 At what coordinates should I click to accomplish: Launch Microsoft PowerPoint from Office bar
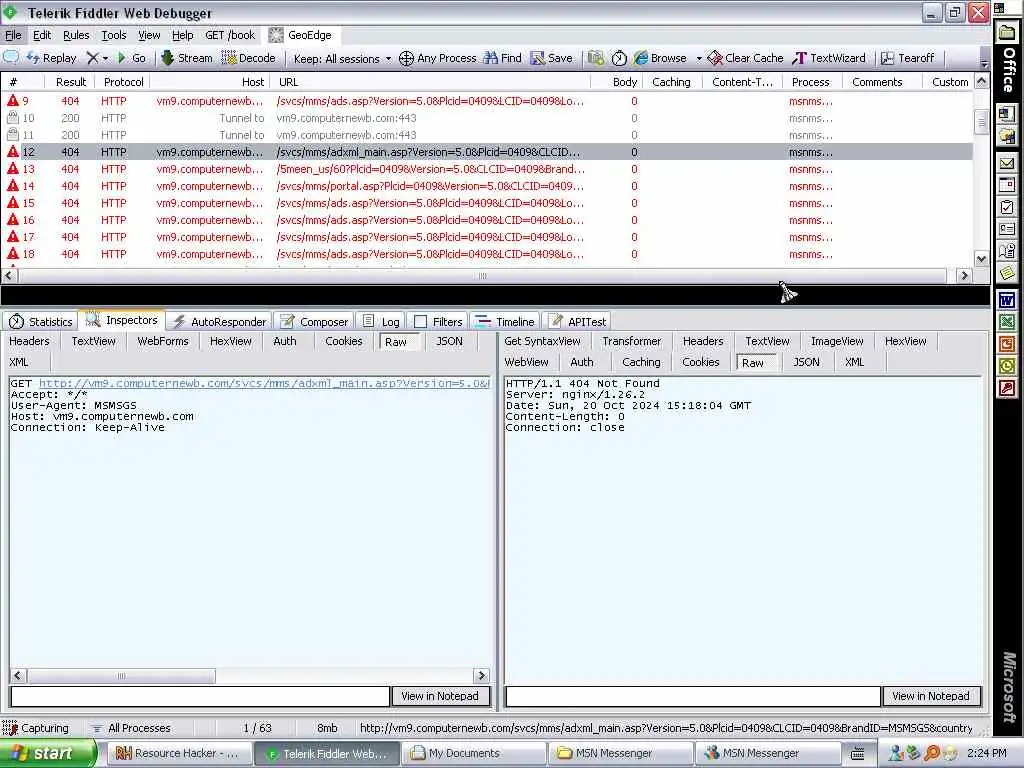[x=1007, y=344]
